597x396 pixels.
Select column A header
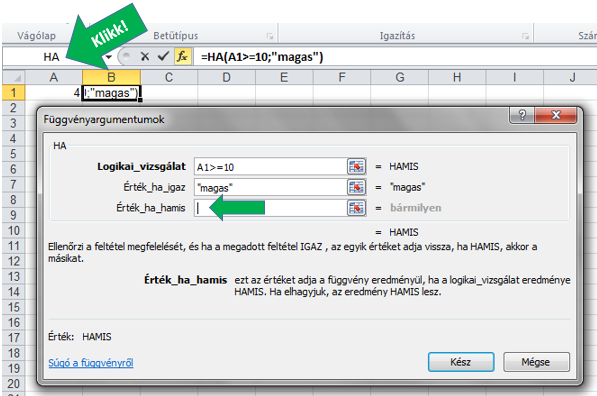pyautogui.click(x=53, y=77)
